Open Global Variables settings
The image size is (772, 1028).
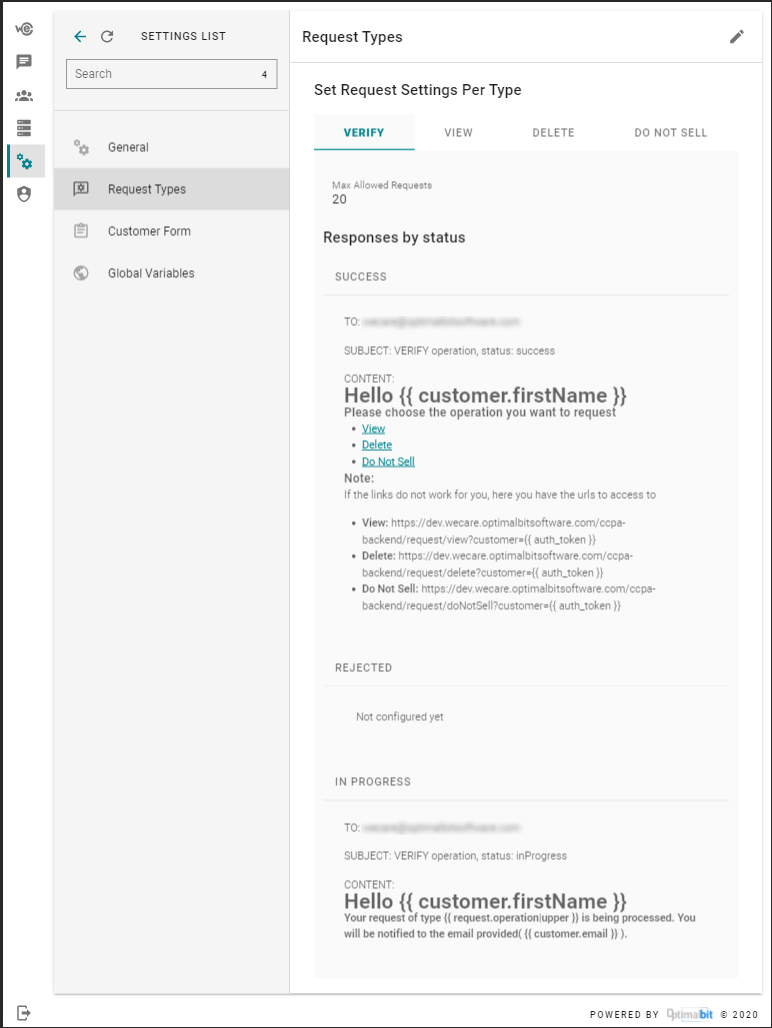pyautogui.click(x=172, y=273)
